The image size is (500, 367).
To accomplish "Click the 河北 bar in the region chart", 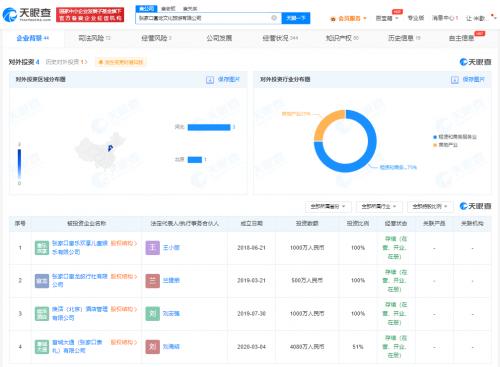I will pos(209,127).
